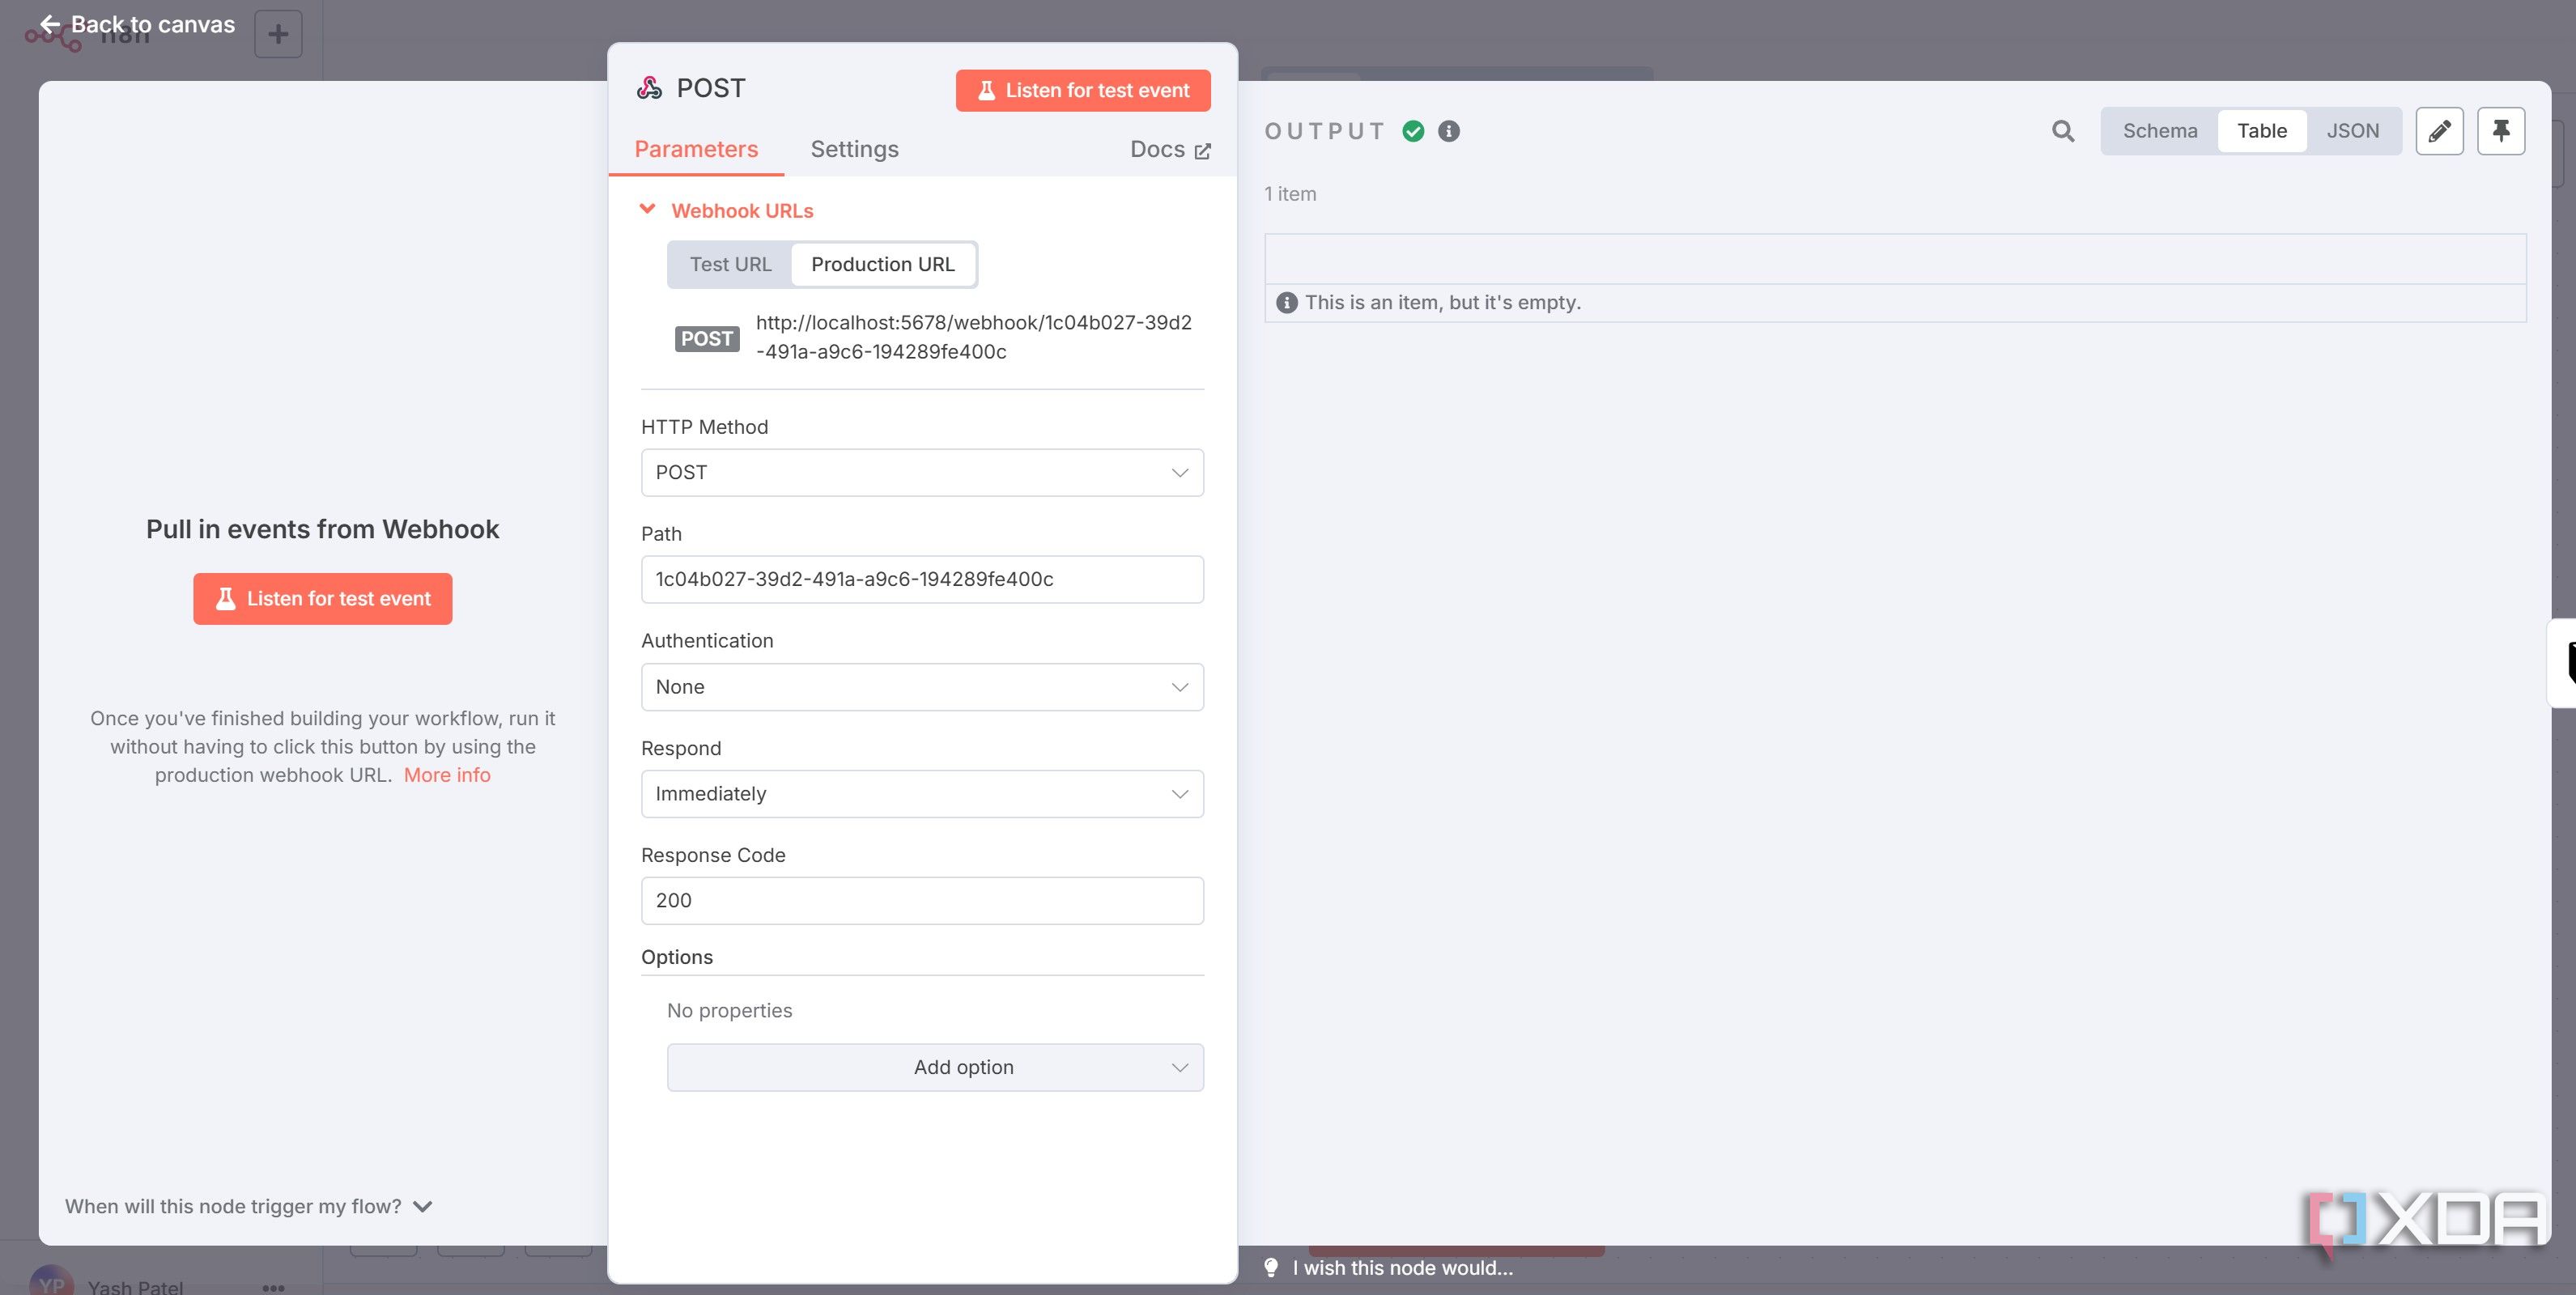Click the POST node title text
Screen dimensions: 2576x1295
(x=711, y=88)
